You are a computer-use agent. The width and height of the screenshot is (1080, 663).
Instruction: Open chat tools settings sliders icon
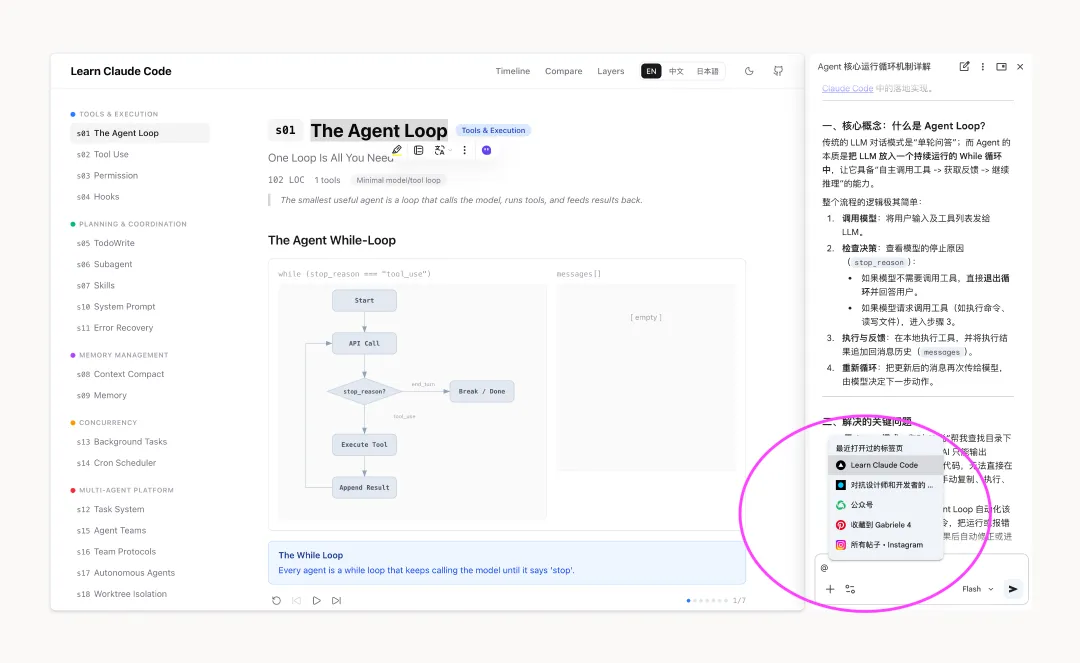click(x=850, y=589)
